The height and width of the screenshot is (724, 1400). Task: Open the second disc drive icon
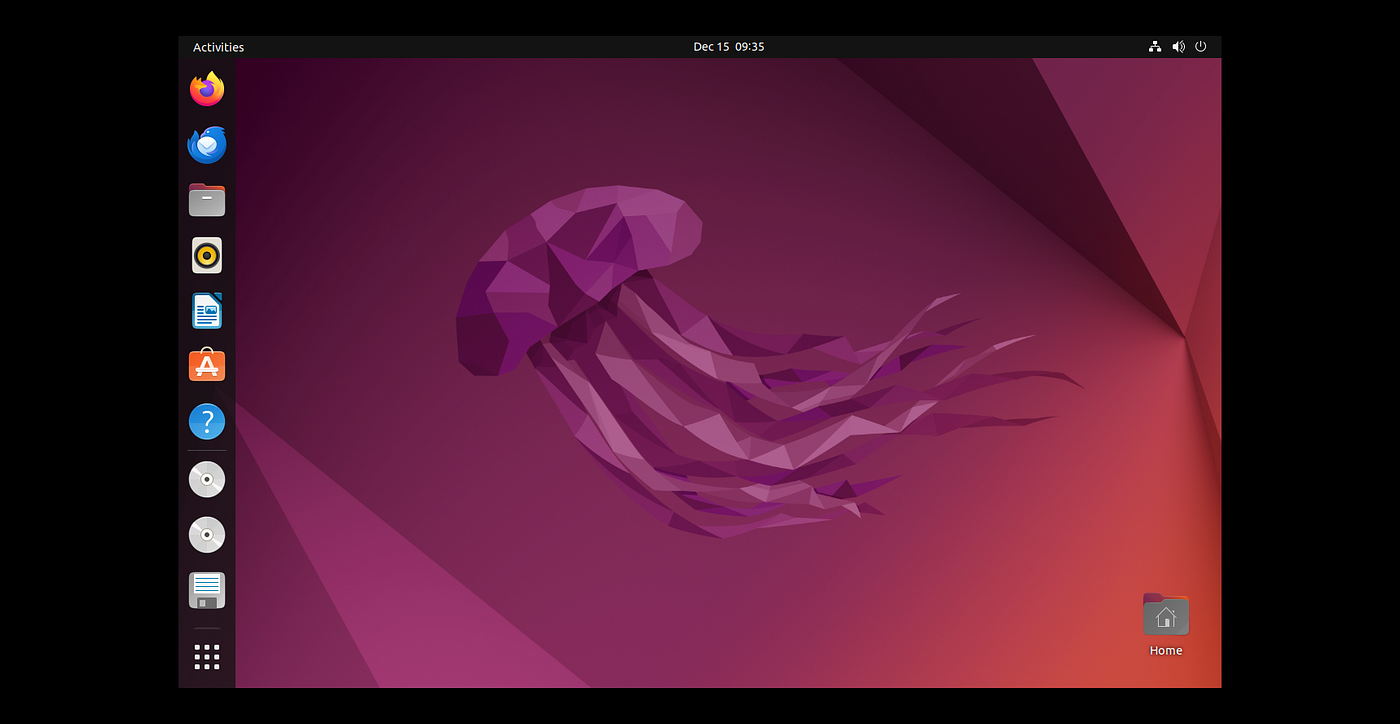206,534
